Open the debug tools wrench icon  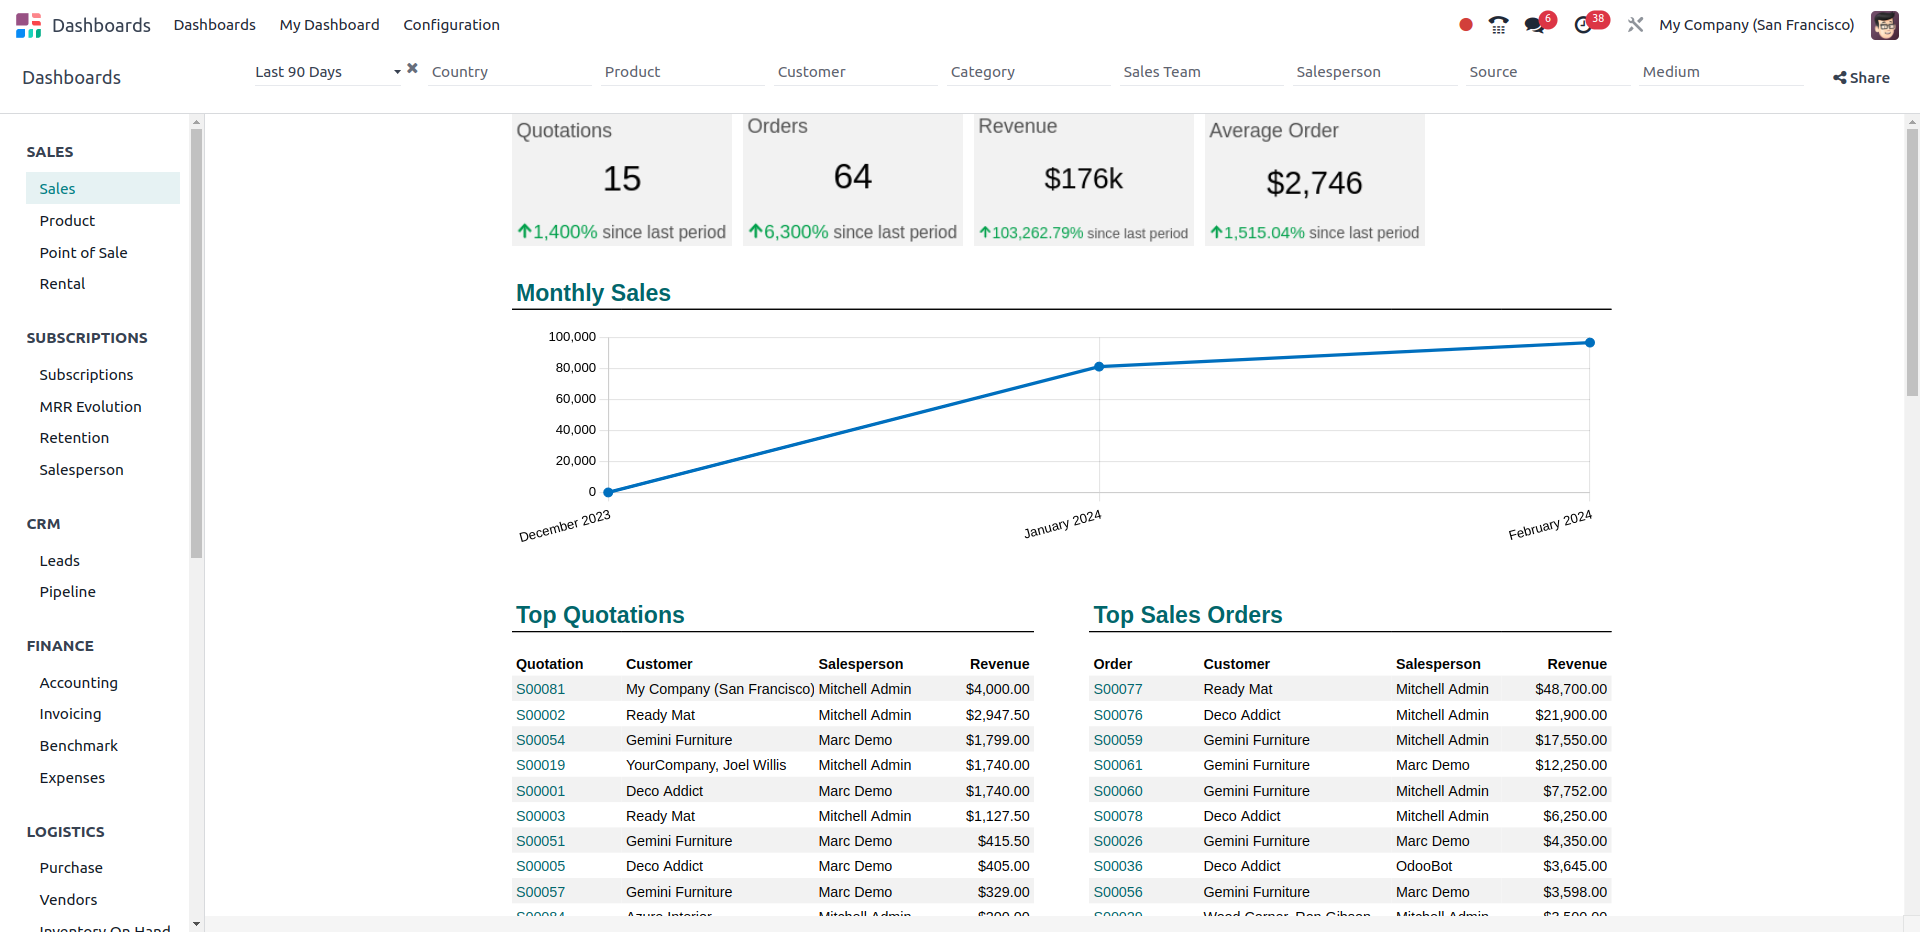(x=1636, y=25)
